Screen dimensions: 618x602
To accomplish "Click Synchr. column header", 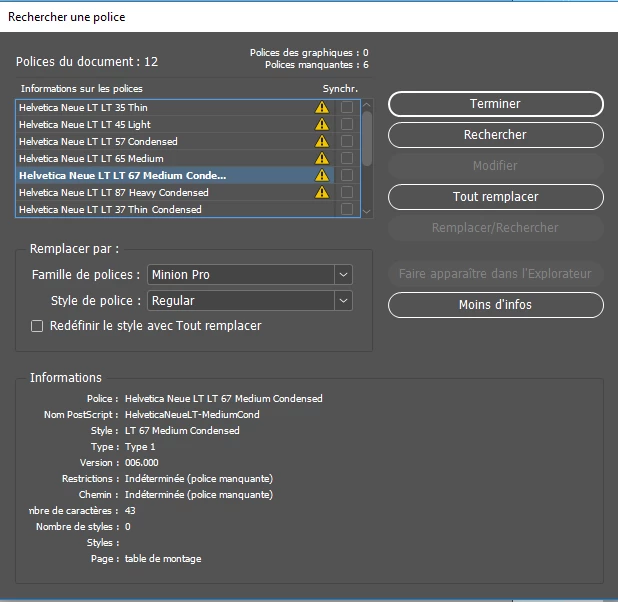I will pos(340,89).
